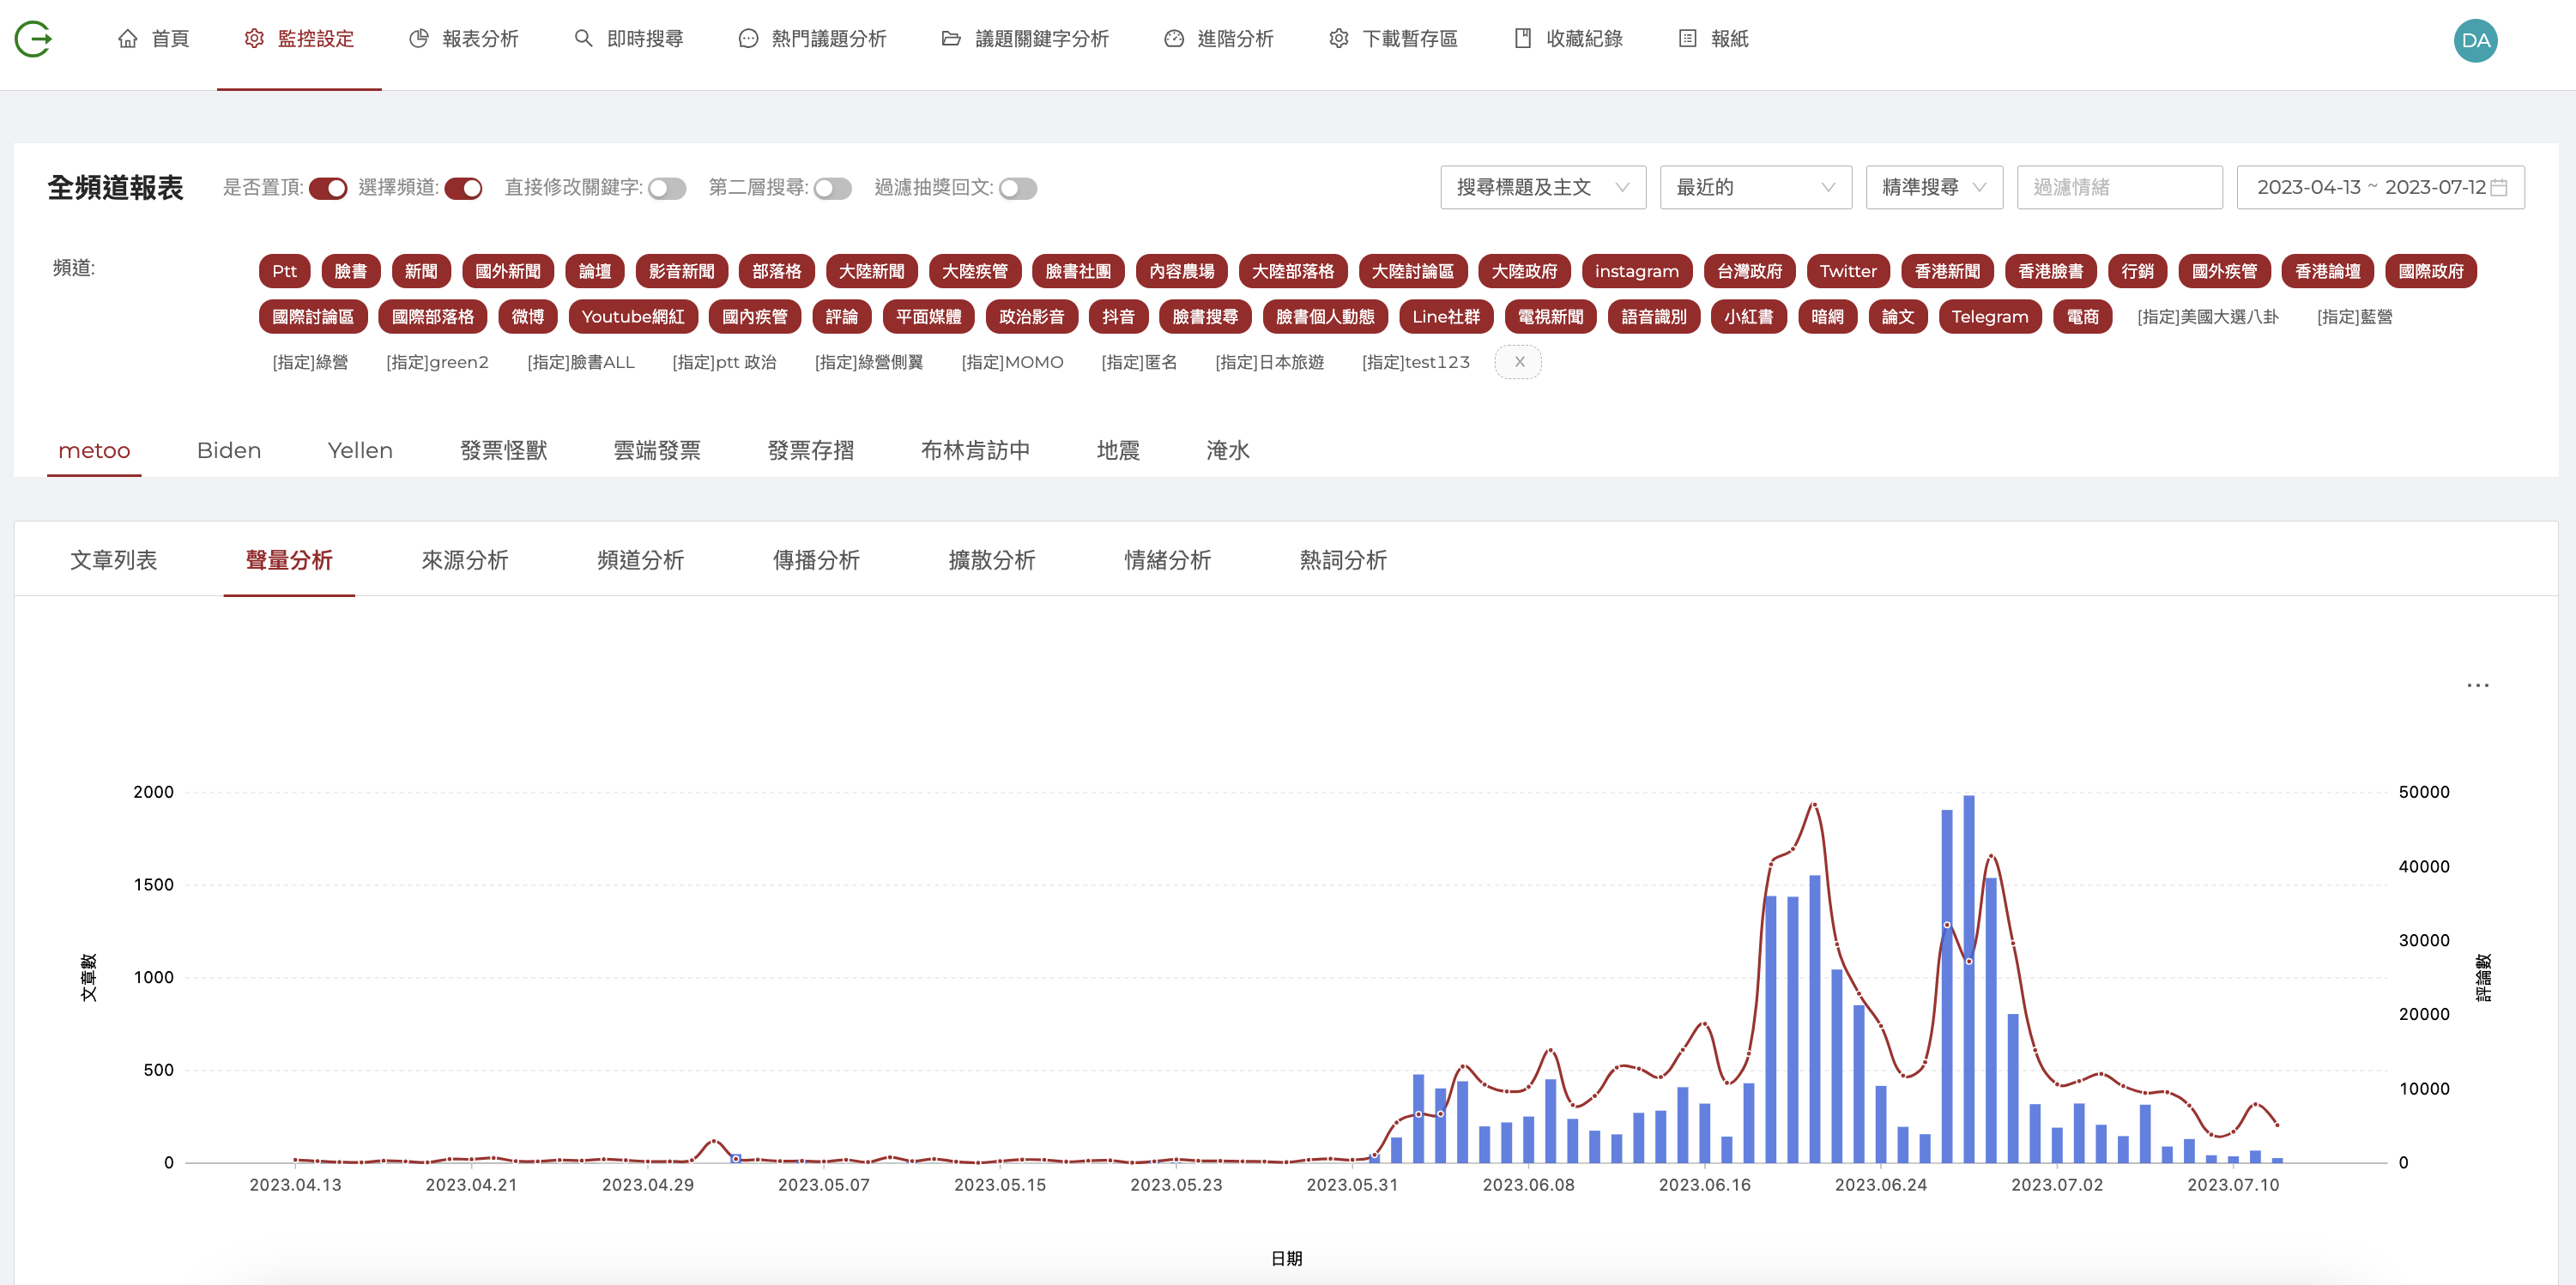Click the bookmark icon beside 收藏紀錄
Image resolution: width=2576 pixels, height=1285 pixels.
(1522, 39)
